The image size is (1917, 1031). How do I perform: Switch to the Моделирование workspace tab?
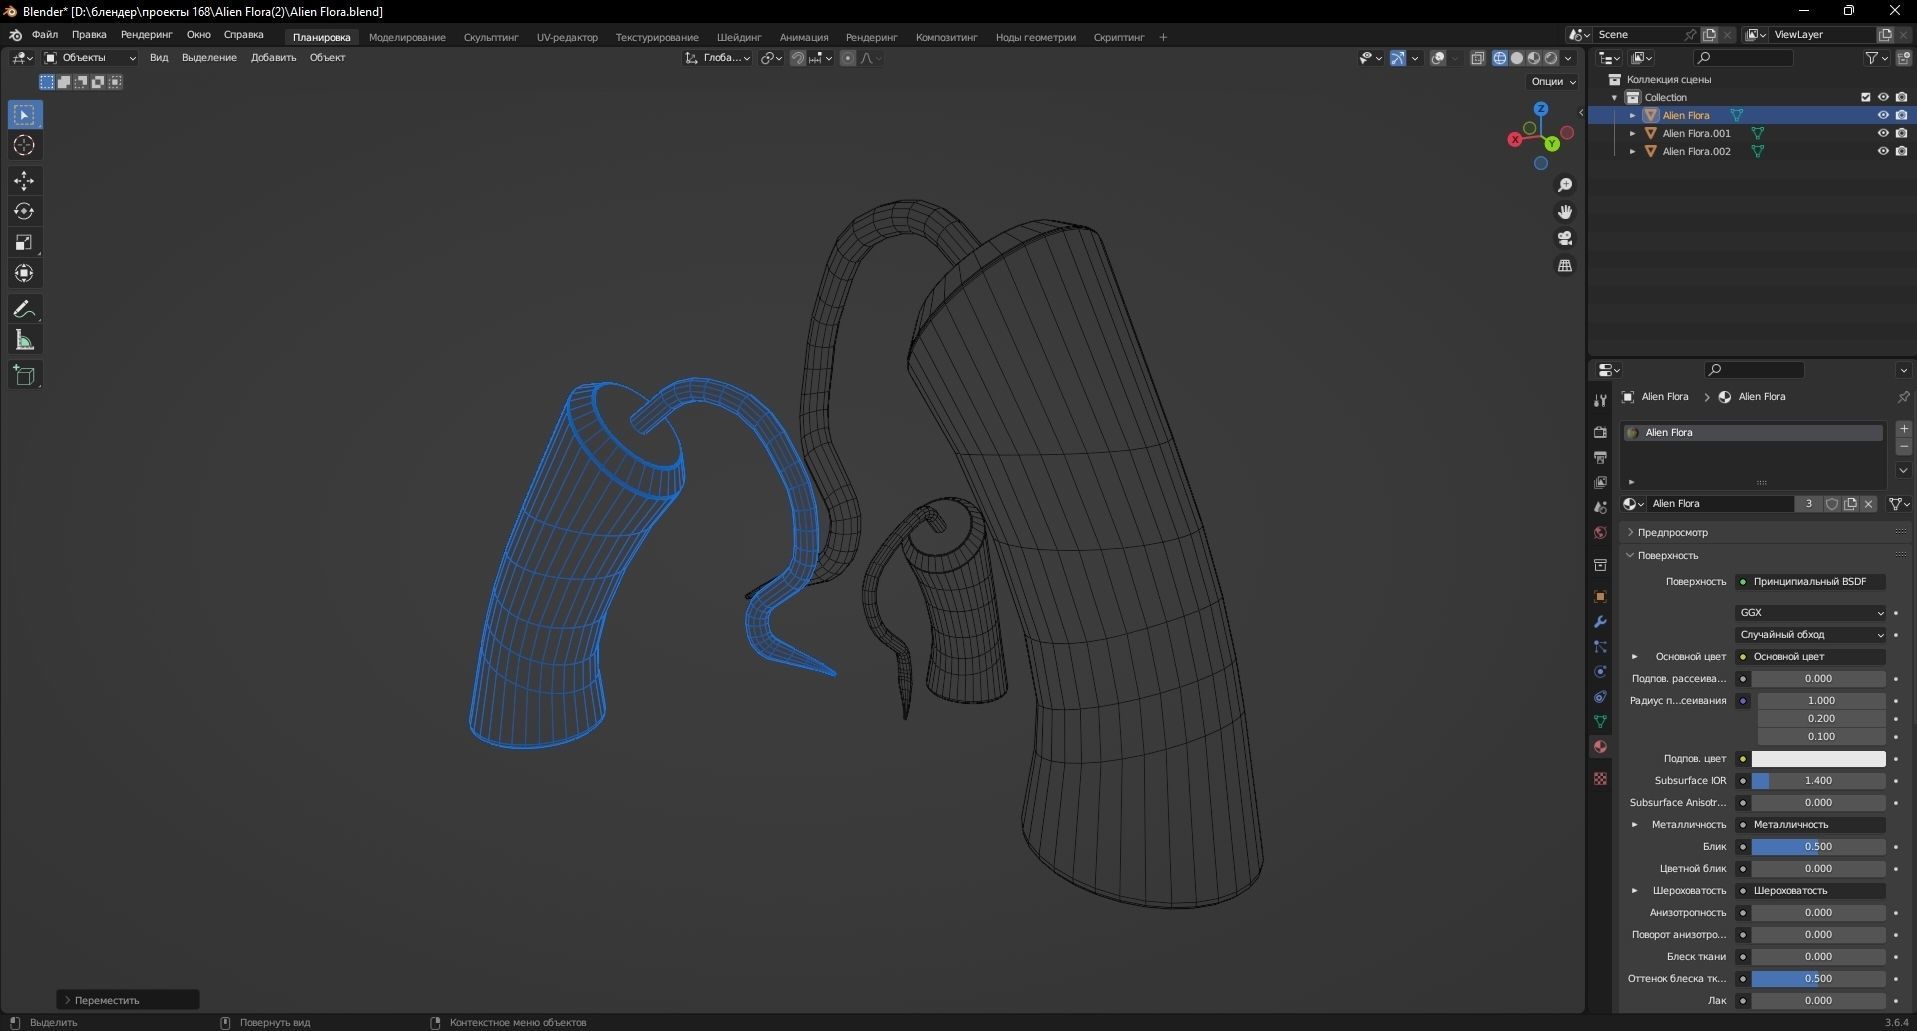pyautogui.click(x=407, y=37)
